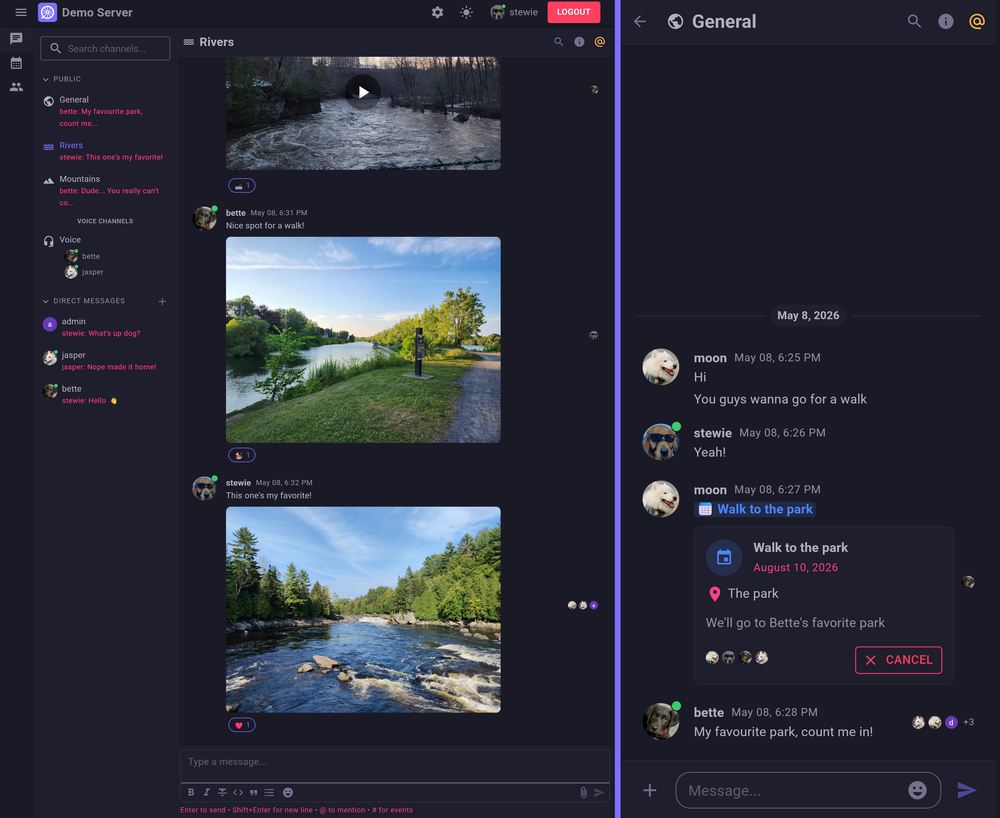This screenshot has height=818, width=1000.
Task: Open stewie's 'This one's my favorite!' photo
Action: (x=363, y=610)
